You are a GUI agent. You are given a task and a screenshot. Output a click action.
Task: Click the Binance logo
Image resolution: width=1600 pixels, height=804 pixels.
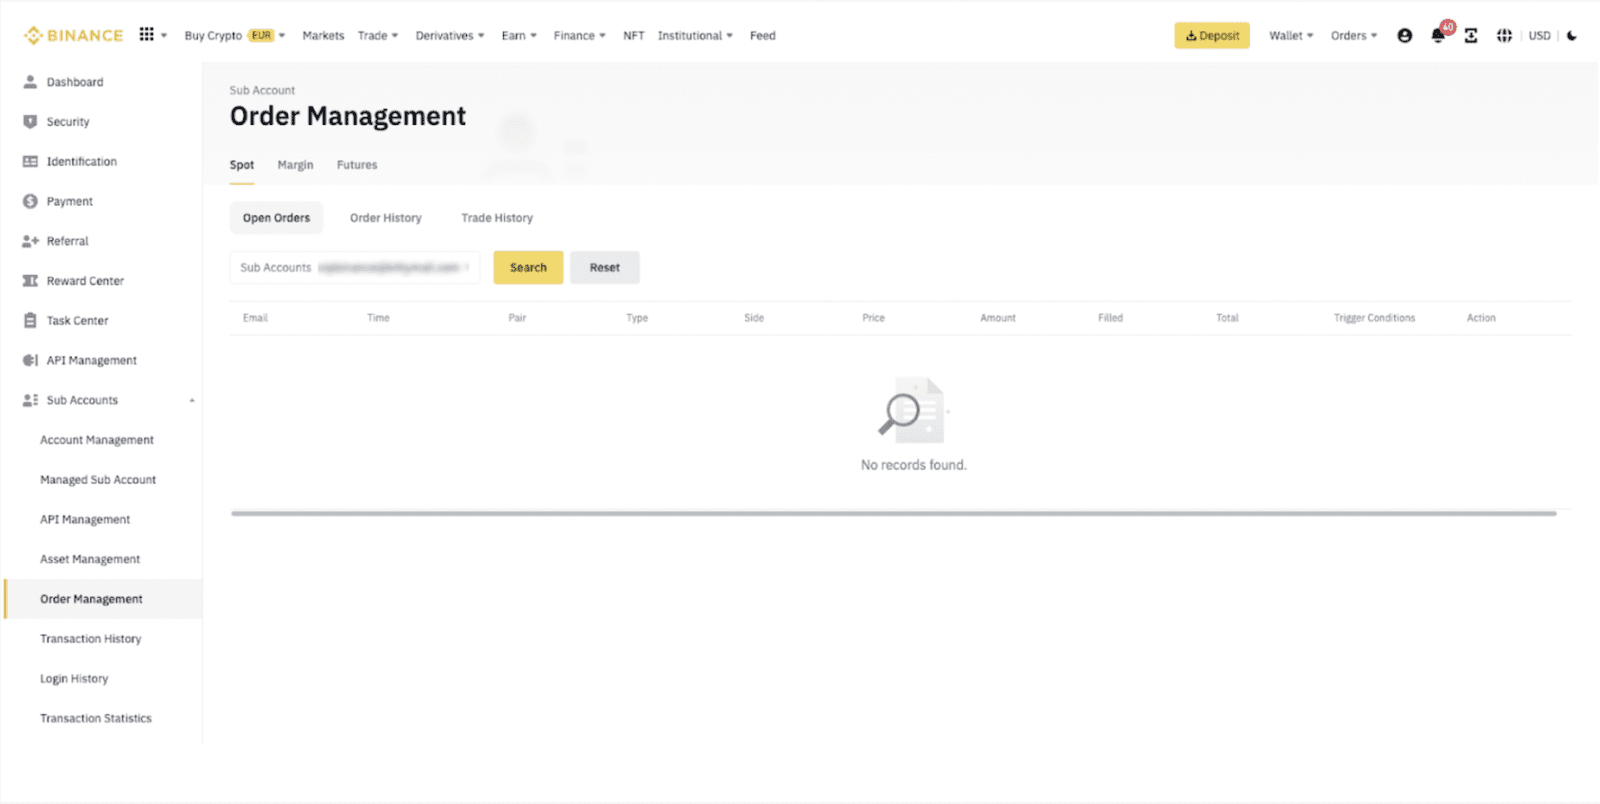coord(73,36)
